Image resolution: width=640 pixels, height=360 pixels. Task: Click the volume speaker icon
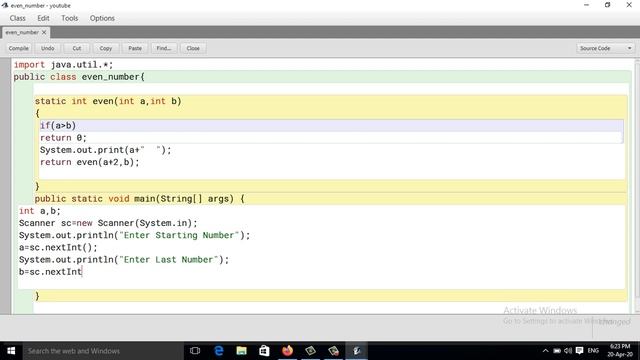568,351
